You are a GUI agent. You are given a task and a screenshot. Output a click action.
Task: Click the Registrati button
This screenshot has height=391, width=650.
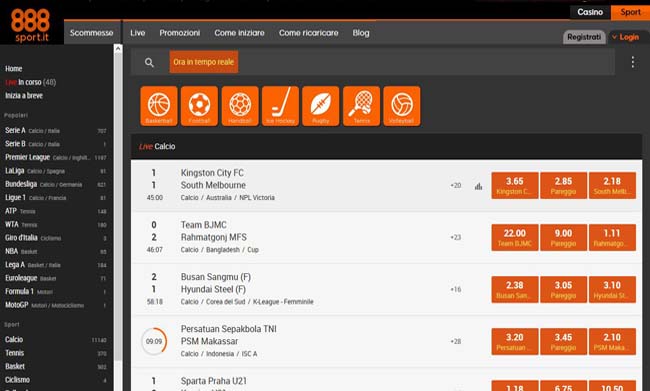click(584, 37)
